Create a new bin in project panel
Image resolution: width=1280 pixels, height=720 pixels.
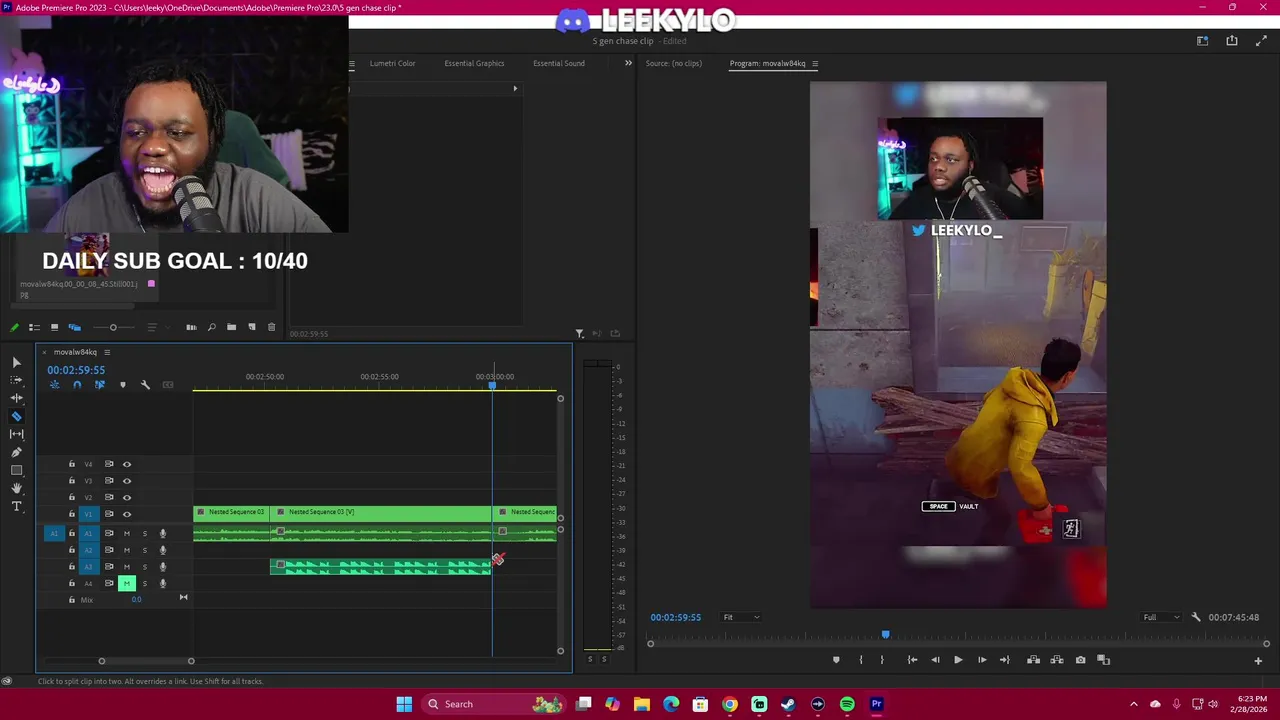coord(231,327)
